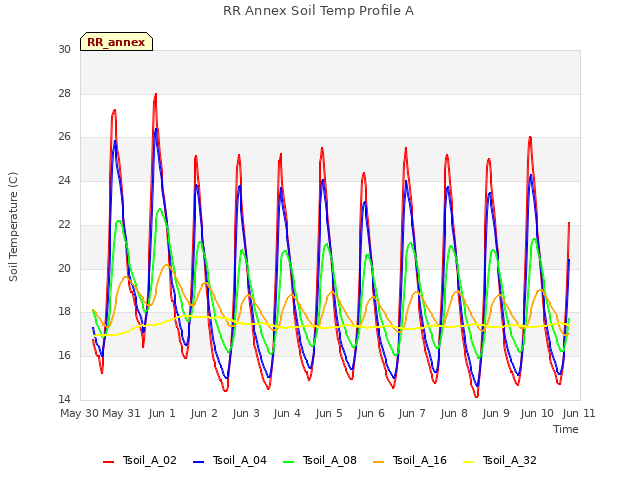Click the blue curve peak near May 31
This screenshot has height=480, width=640.
(115, 141)
